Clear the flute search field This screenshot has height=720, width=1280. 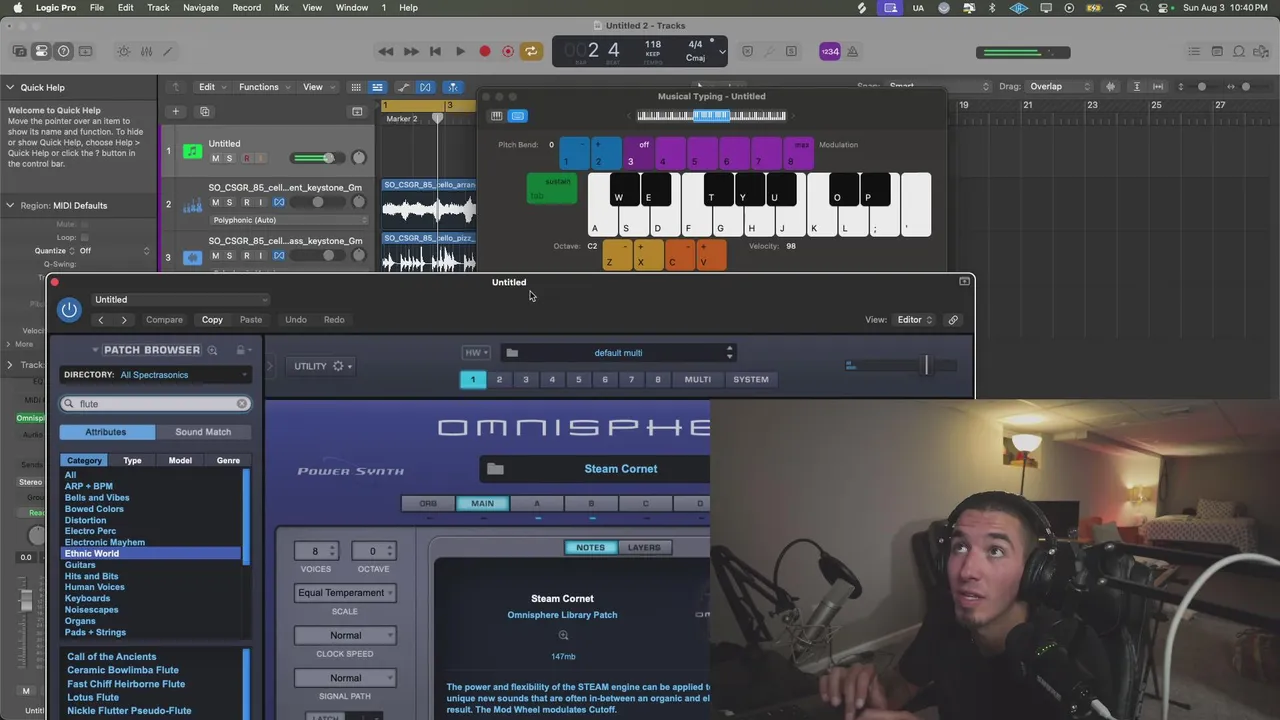(242, 404)
